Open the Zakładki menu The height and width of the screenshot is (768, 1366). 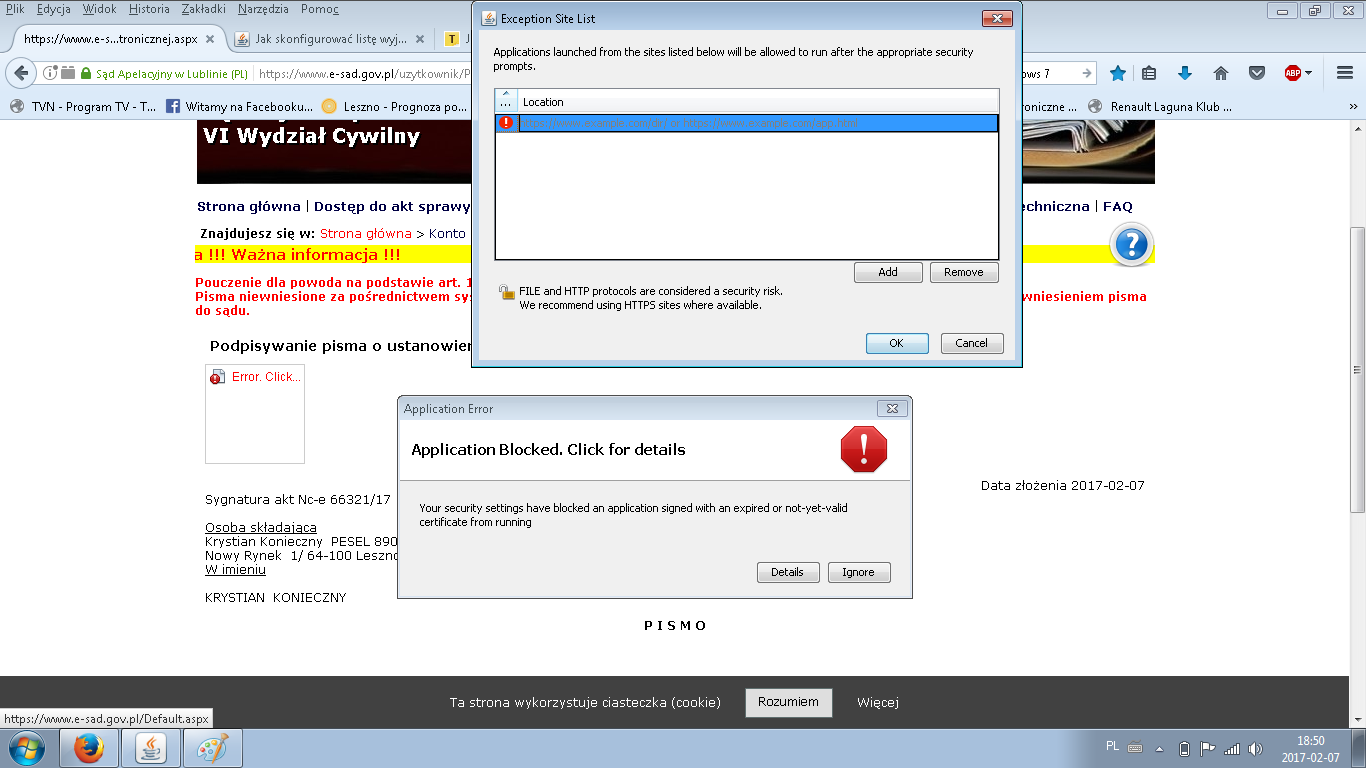point(203,9)
